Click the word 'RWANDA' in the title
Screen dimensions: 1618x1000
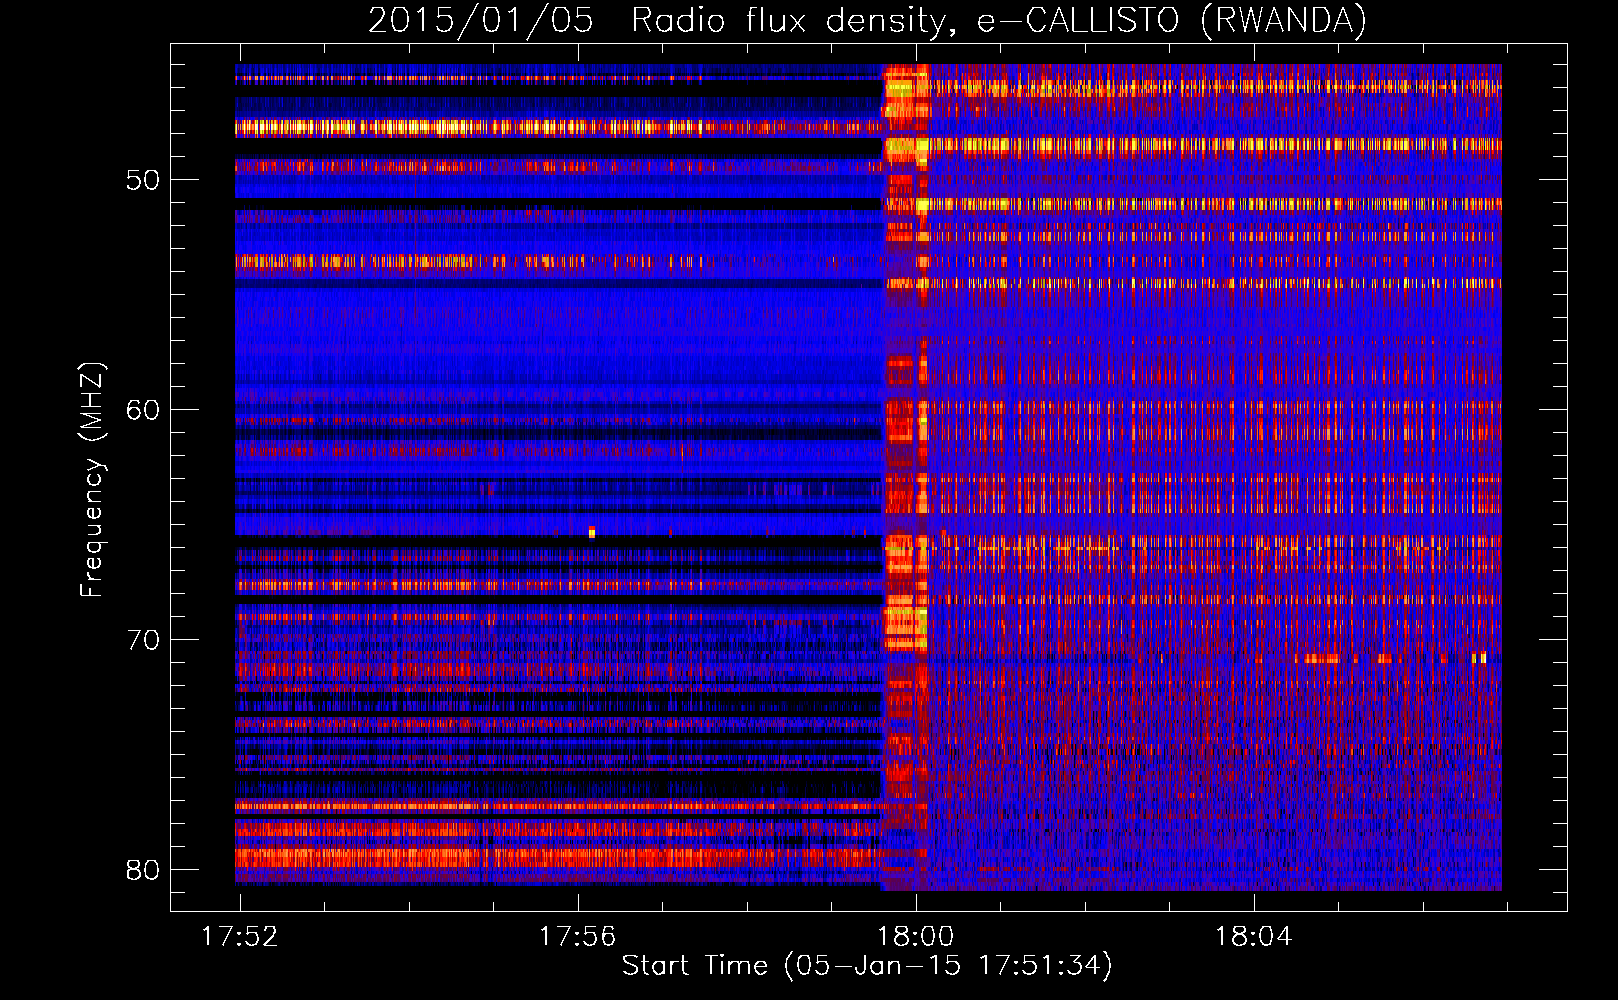point(1281,20)
